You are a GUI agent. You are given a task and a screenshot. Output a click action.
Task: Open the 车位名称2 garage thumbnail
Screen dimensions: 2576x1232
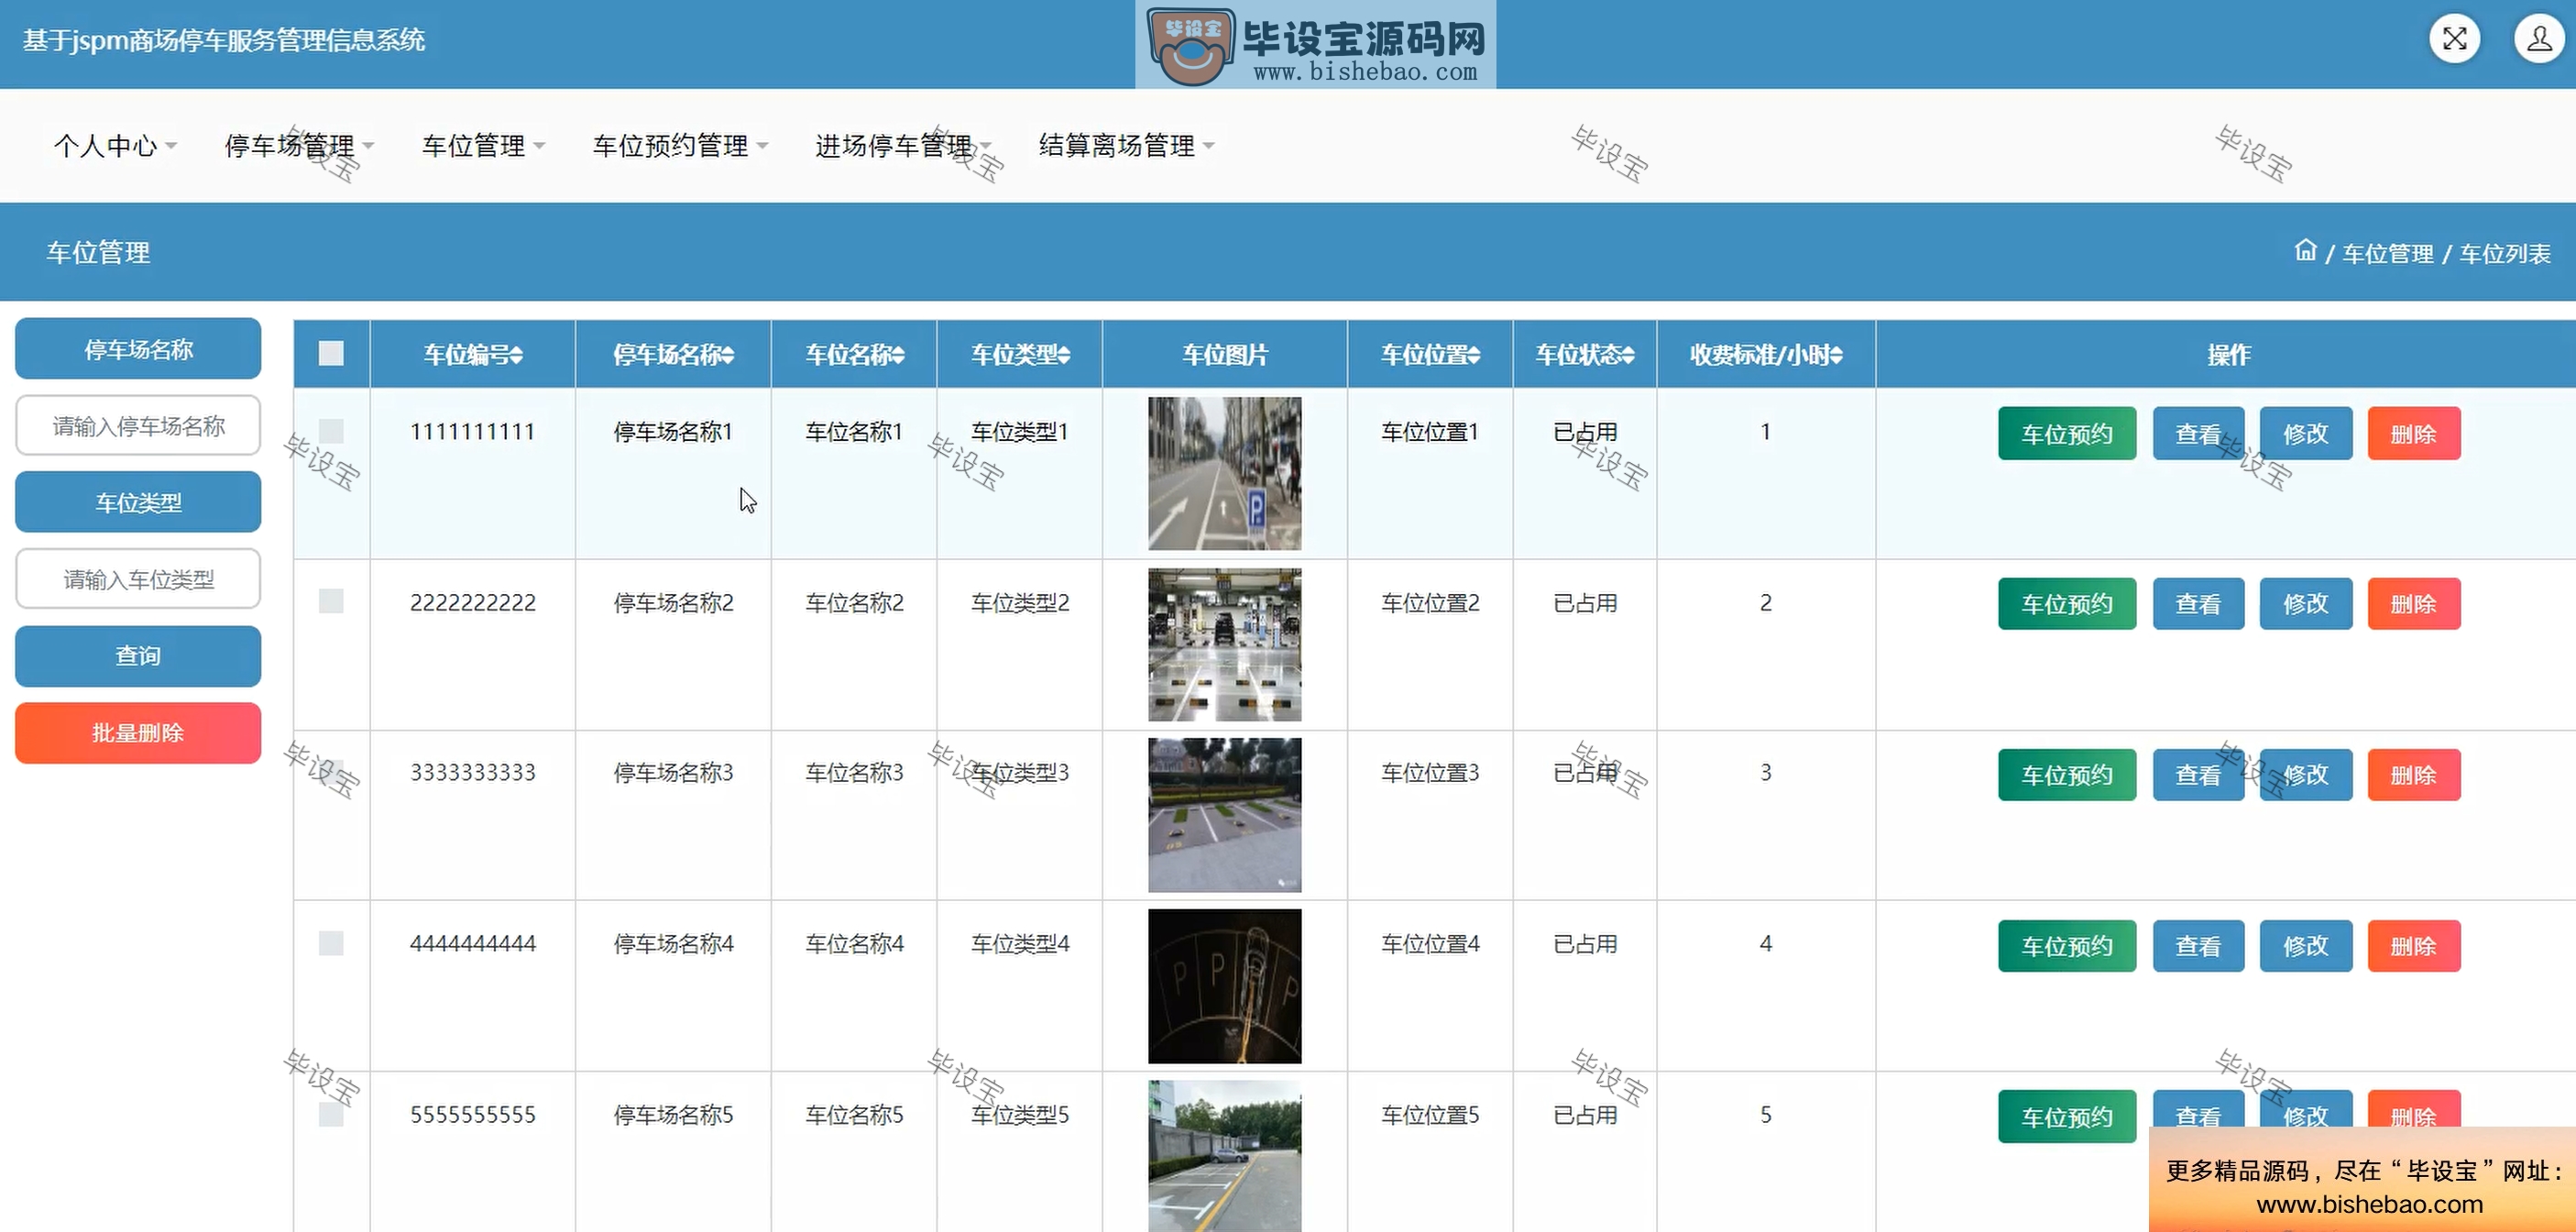coord(1225,645)
